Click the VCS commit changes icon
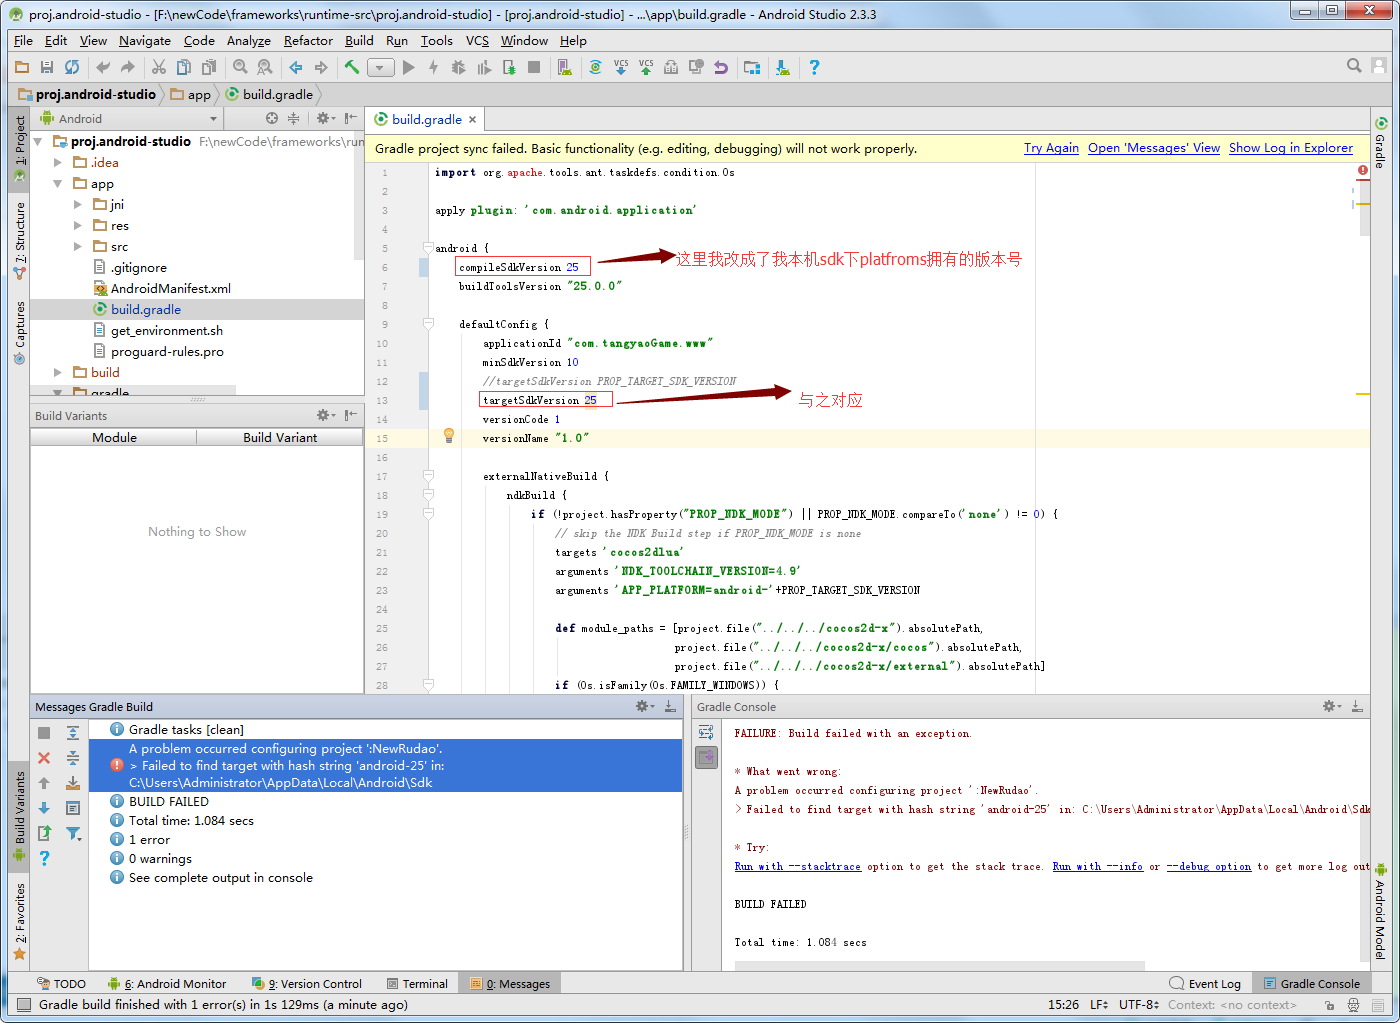The width and height of the screenshot is (1400, 1023). click(646, 67)
